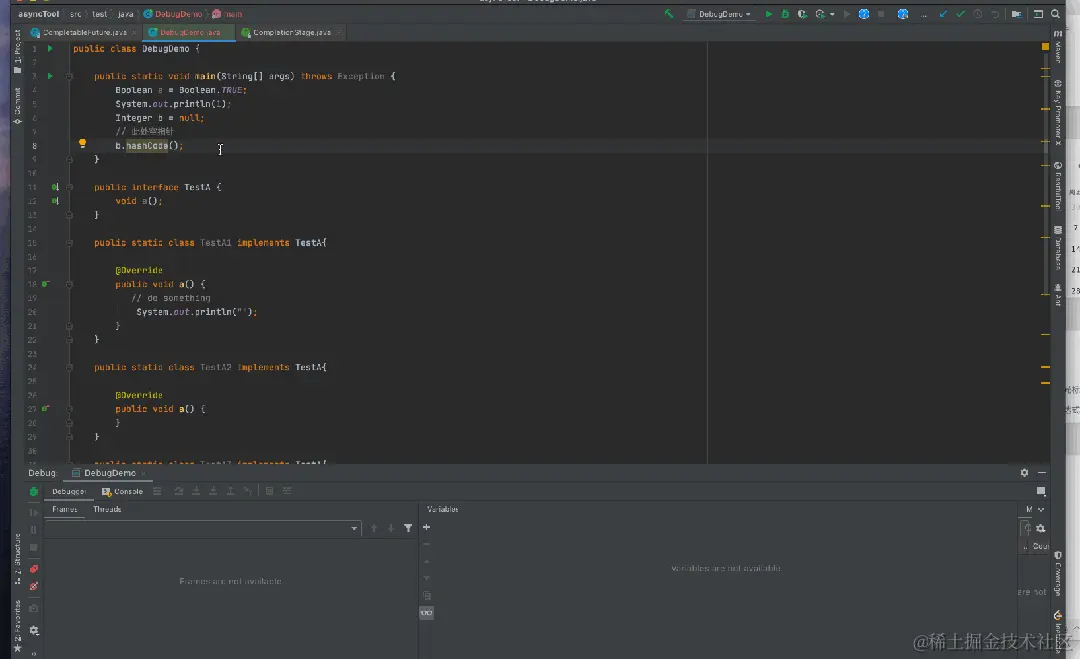This screenshot has width=1080, height=659.
Task: Open the Maven tool window on the right
Action: pos(1058,47)
